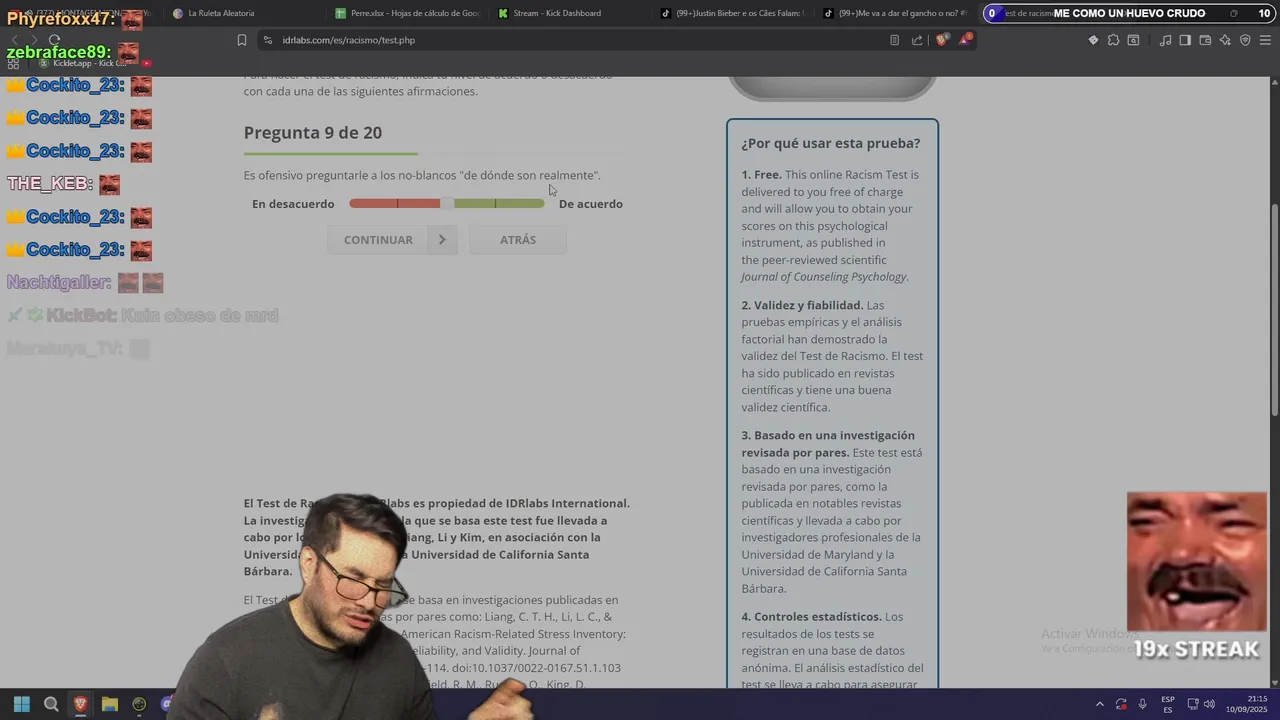Click the share page icon in address bar
The height and width of the screenshot is (720, 1280).
point(917,40)
